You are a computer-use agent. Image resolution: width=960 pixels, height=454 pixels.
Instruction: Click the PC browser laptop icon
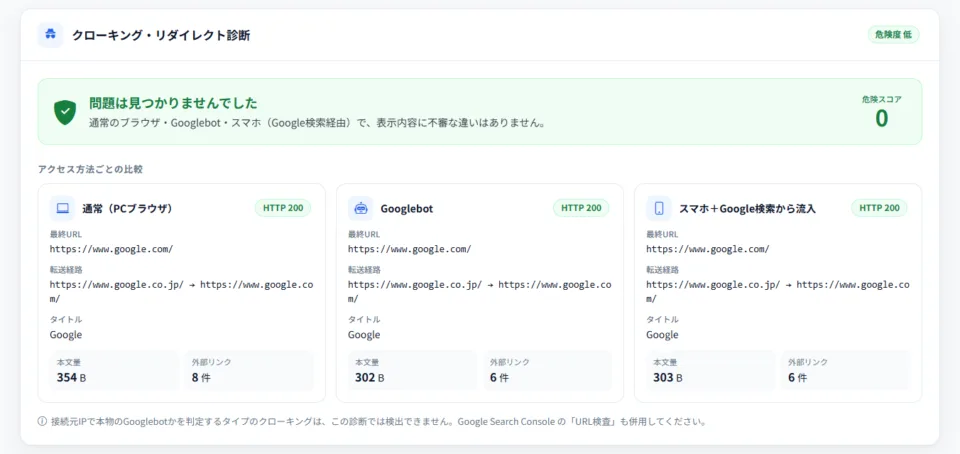click(62, 208)
